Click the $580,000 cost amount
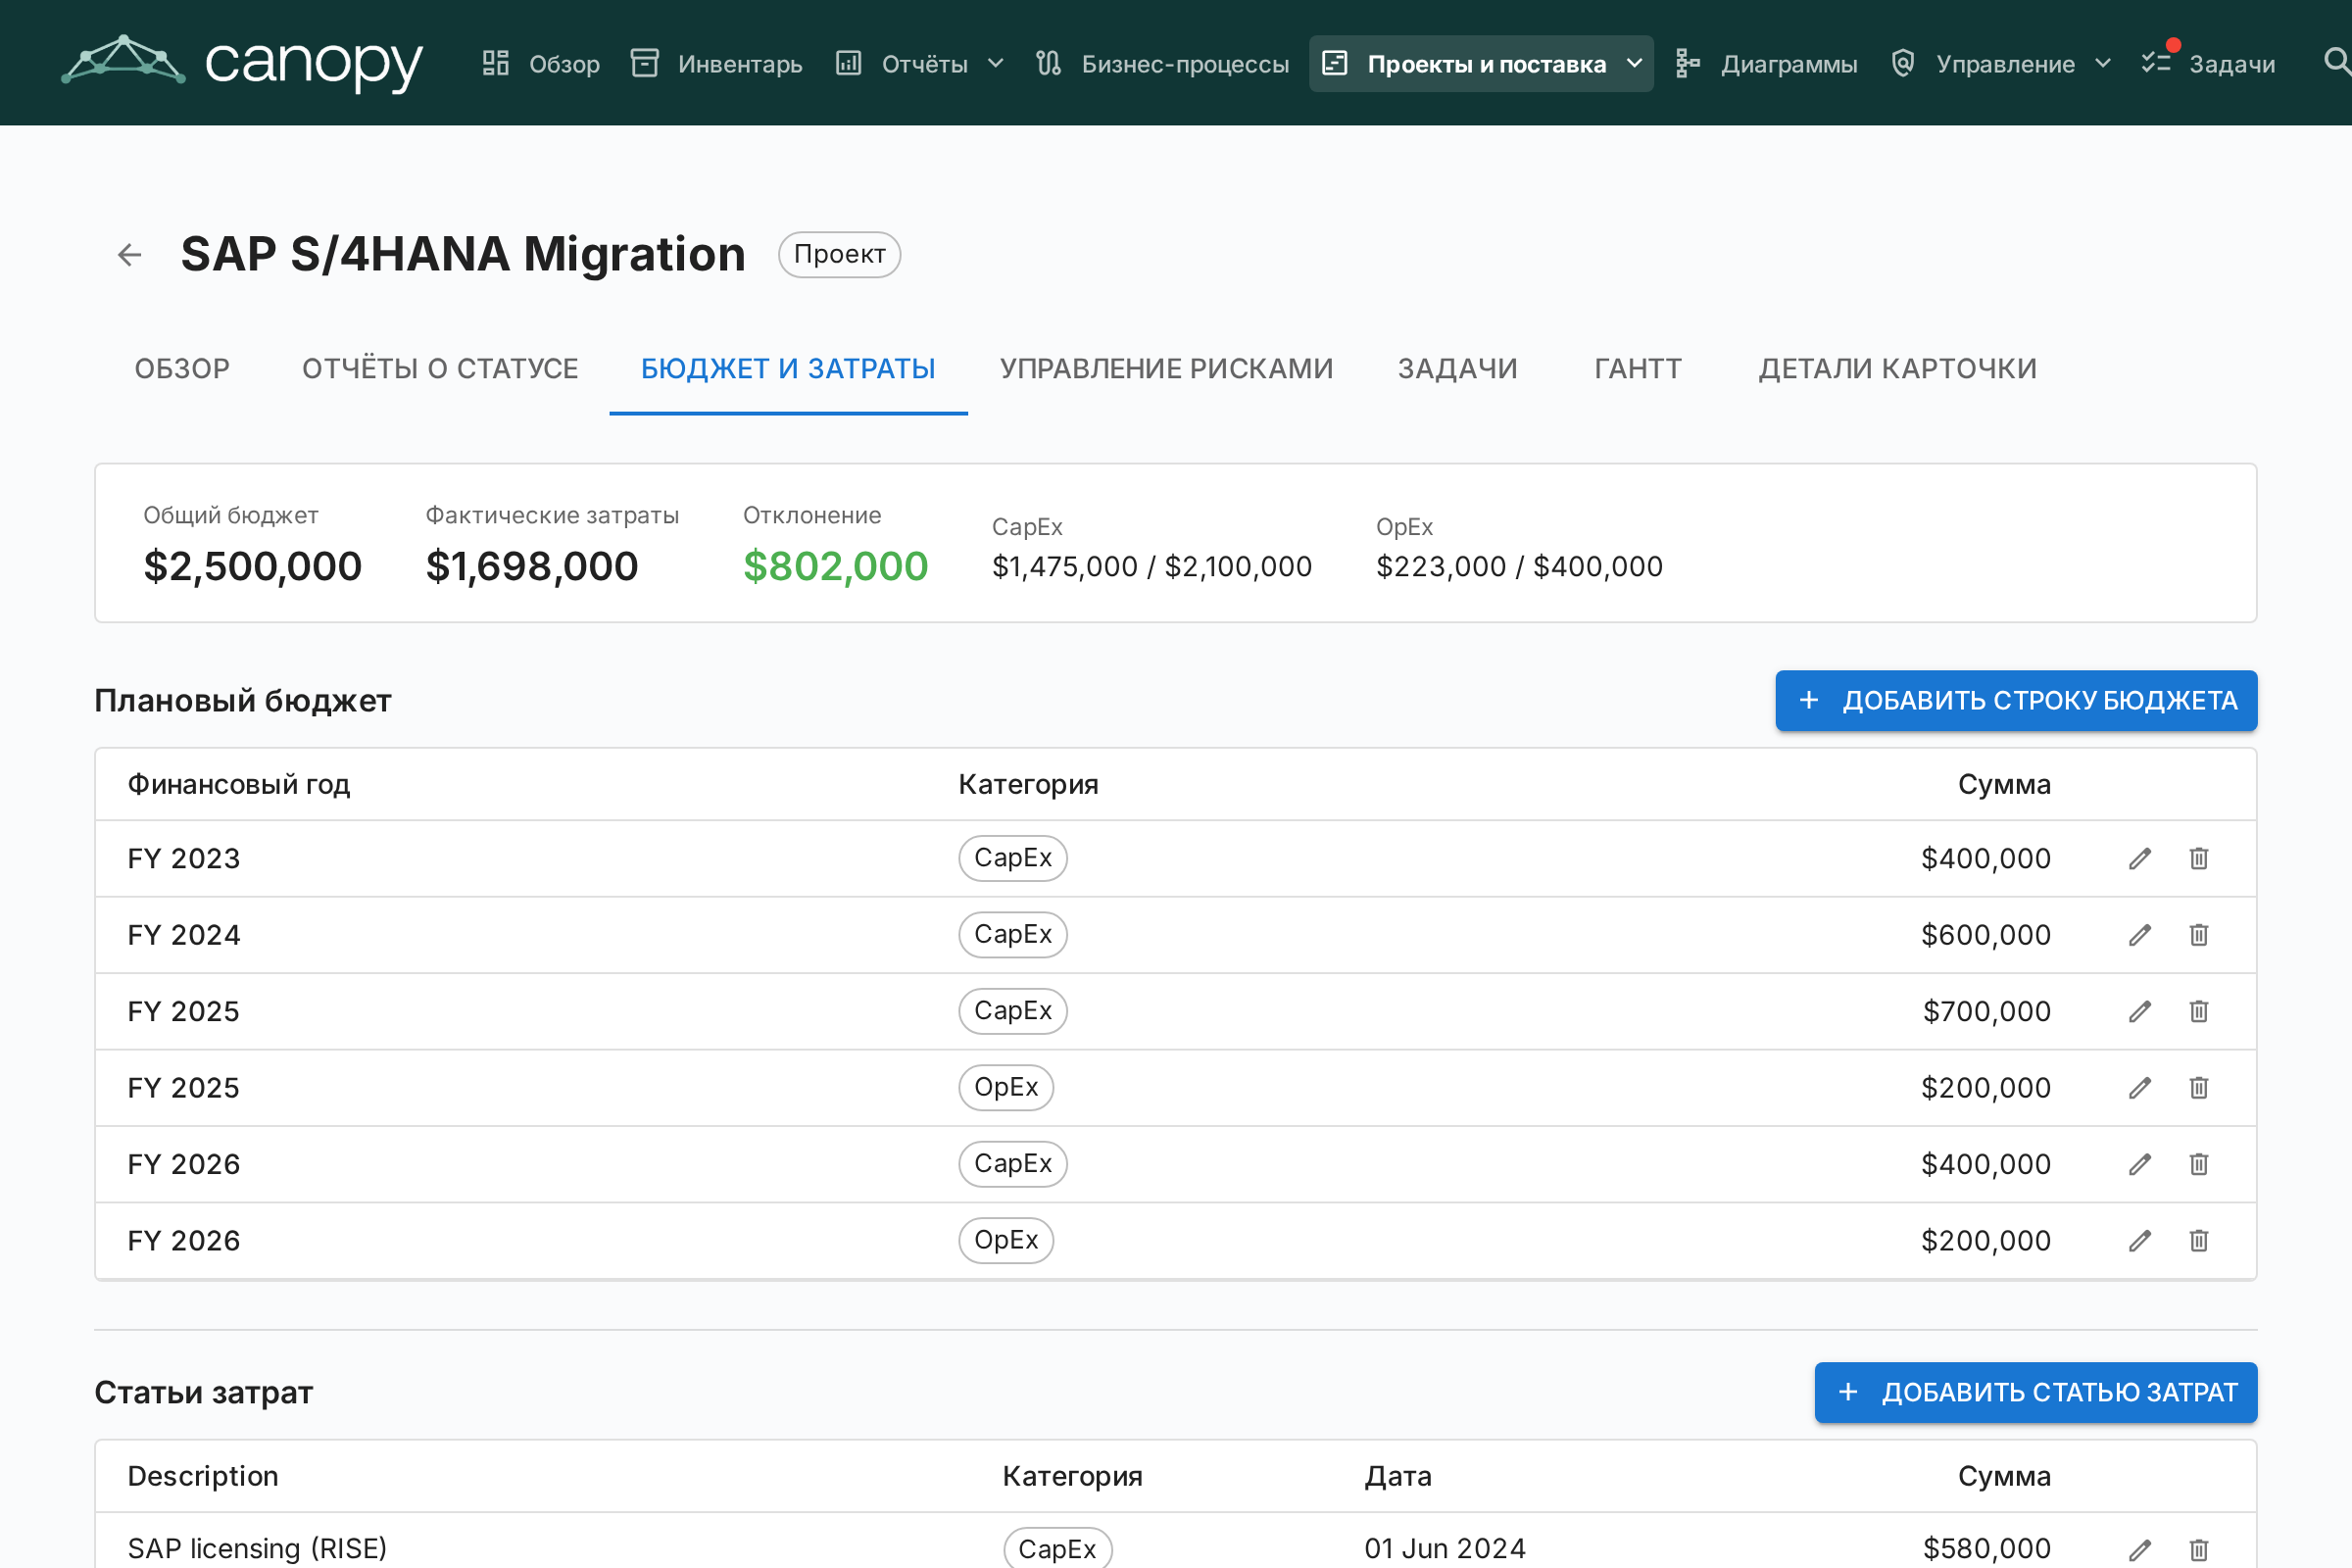 [x=1987, y=1549]
